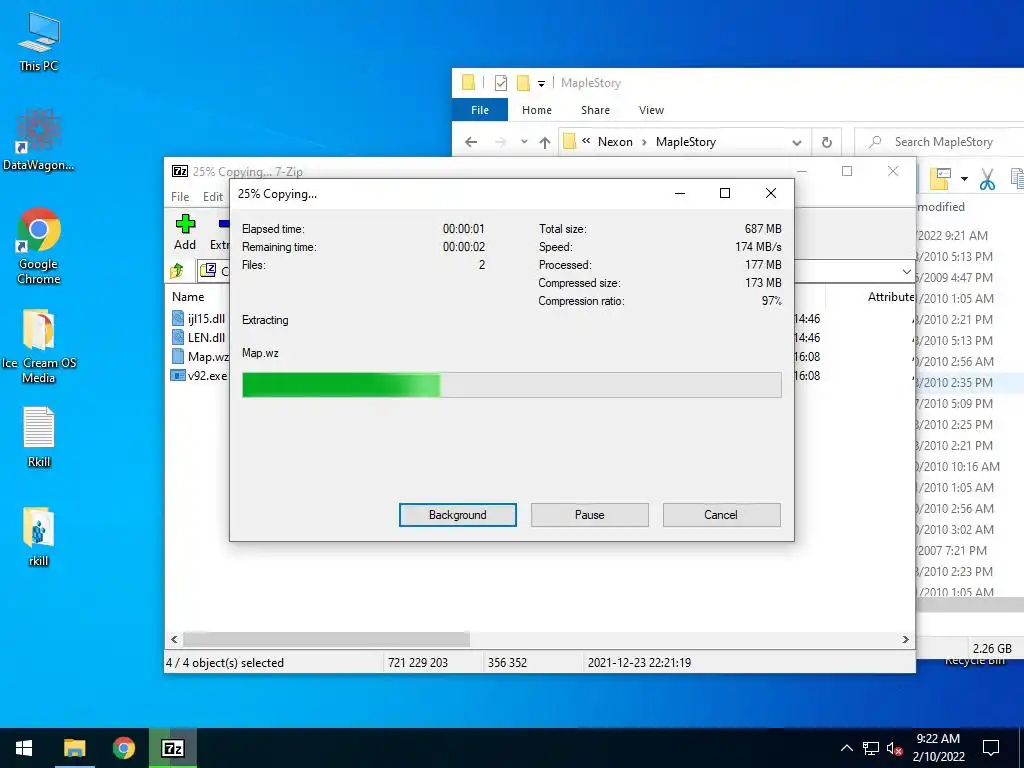1024x768 pixels.
Task: Click the network tray icon
Action: coord(871,748)
